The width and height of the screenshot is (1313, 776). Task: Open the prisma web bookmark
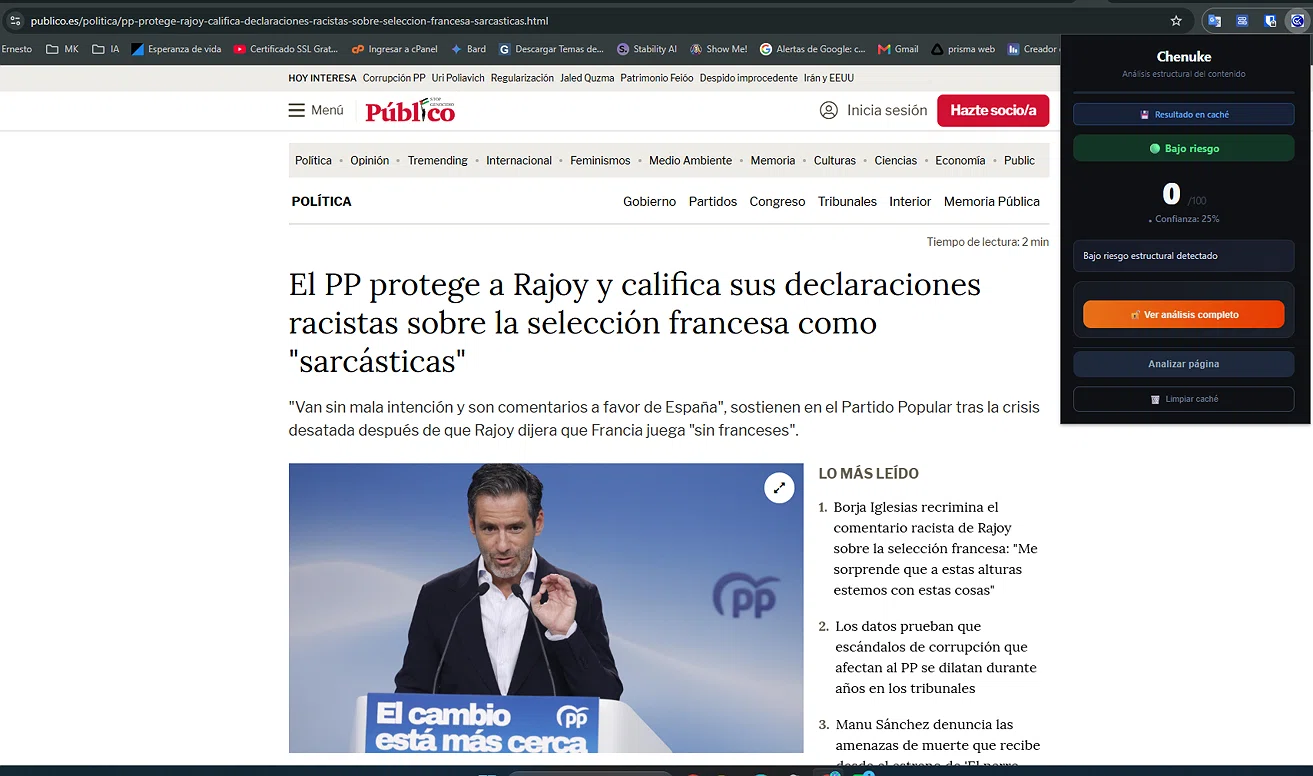click(962, 49)
